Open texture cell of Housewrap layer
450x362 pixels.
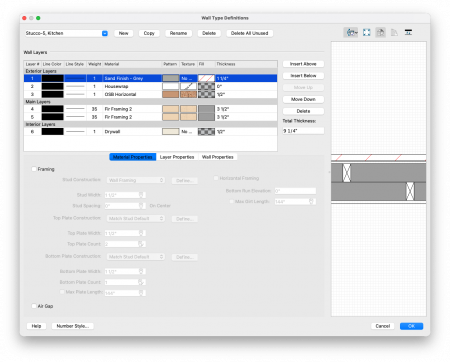tap(188, 86)
